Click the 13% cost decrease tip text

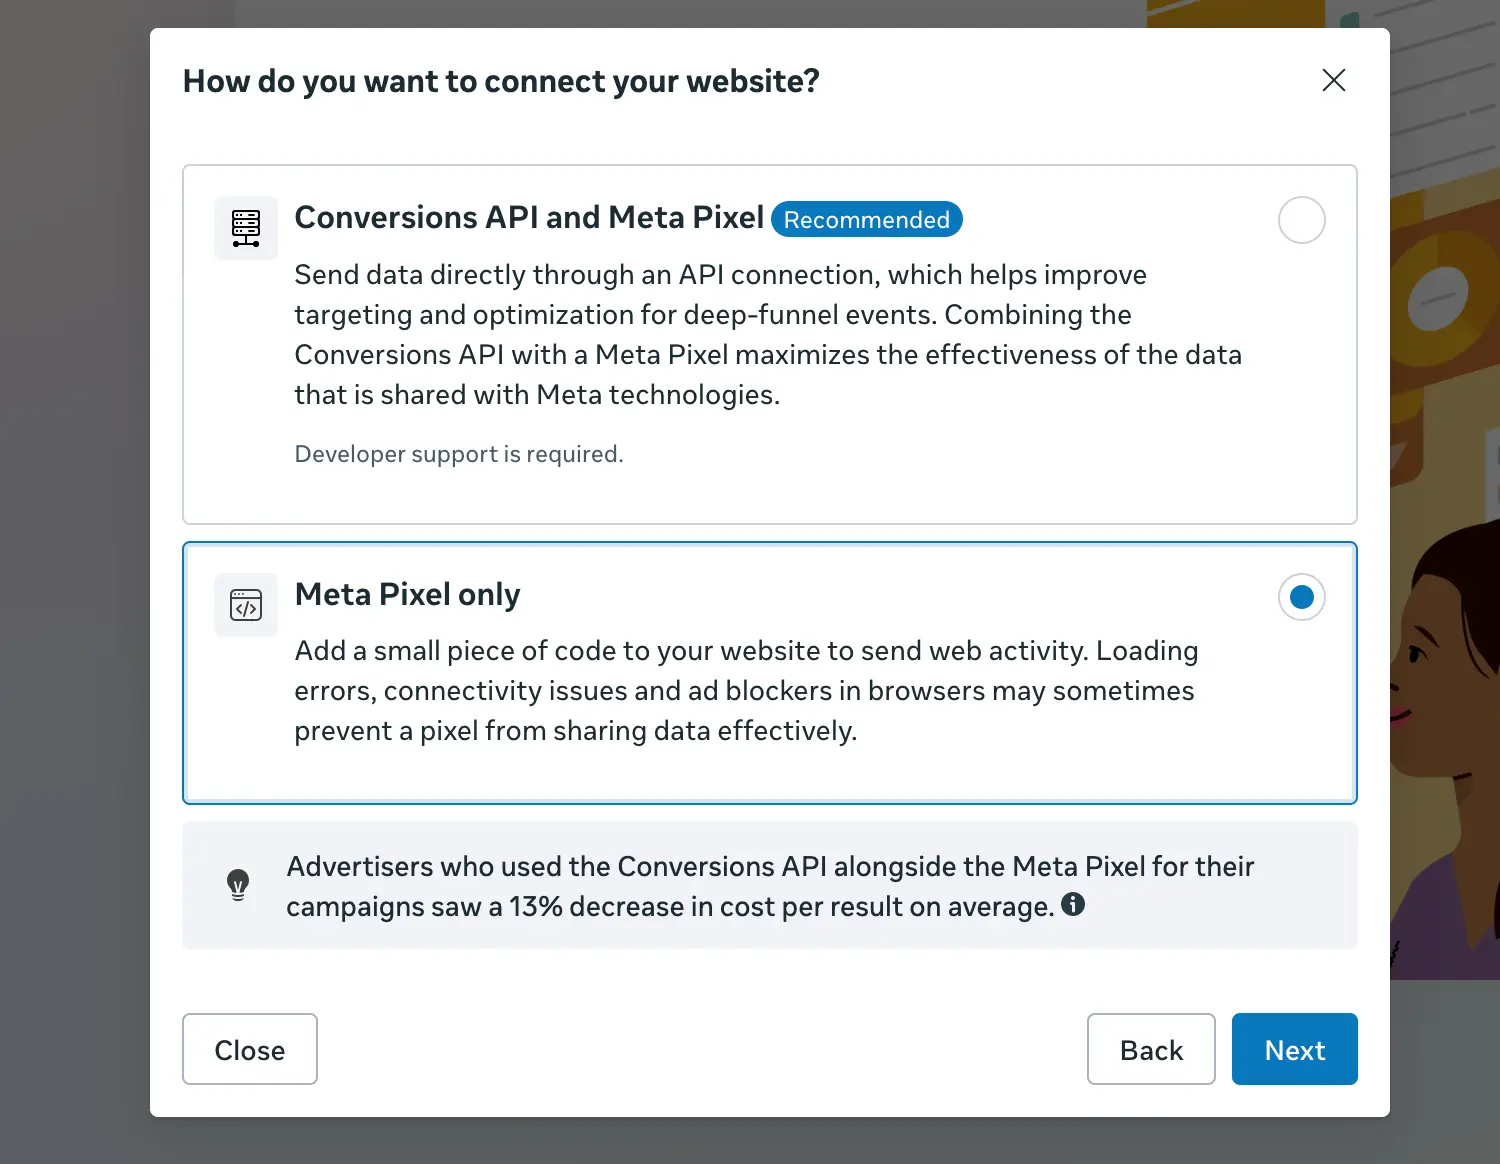coord(769,886)
